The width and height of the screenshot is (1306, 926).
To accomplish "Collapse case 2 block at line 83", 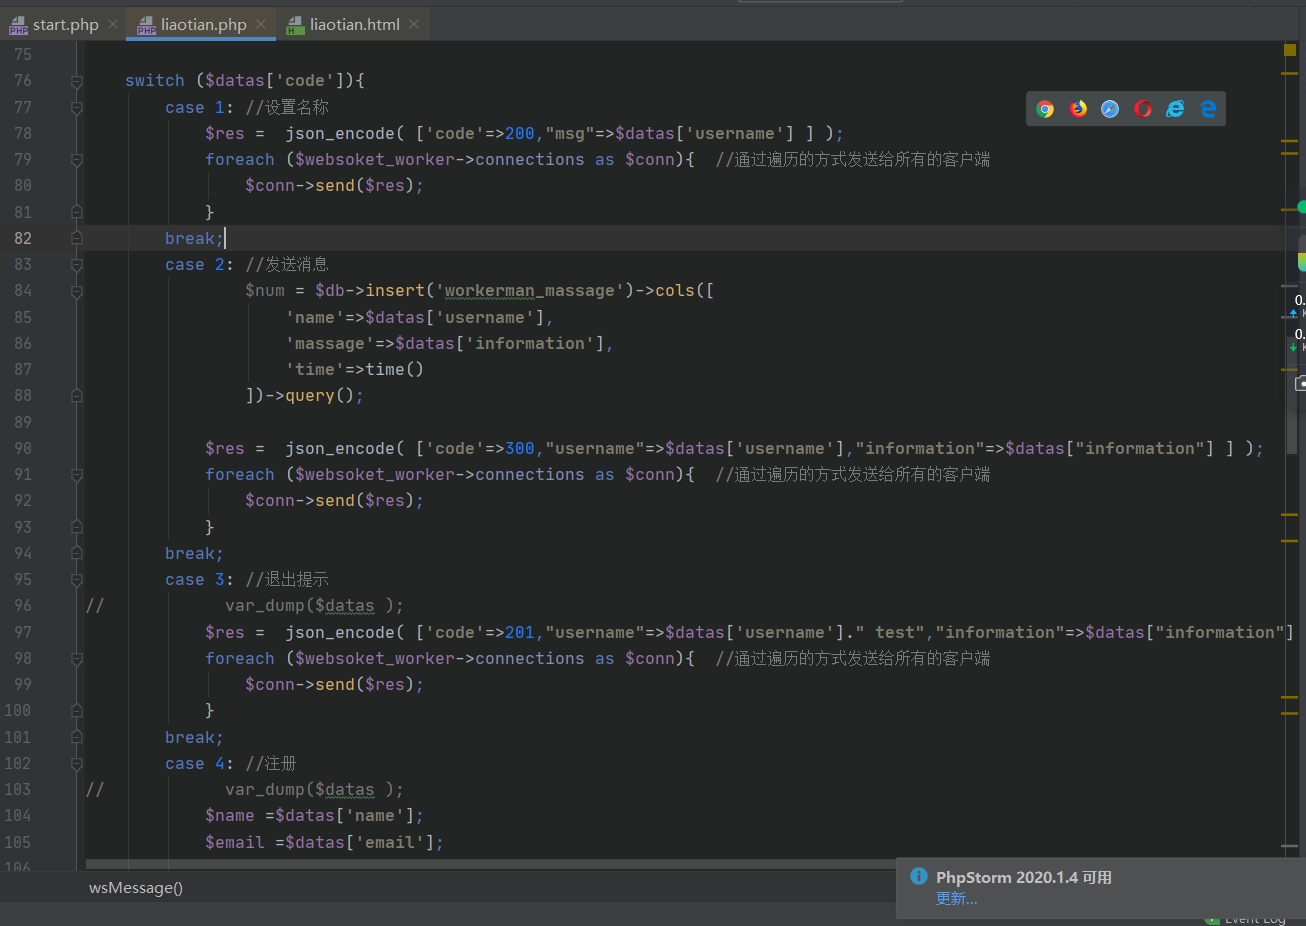I will (77, 265).
